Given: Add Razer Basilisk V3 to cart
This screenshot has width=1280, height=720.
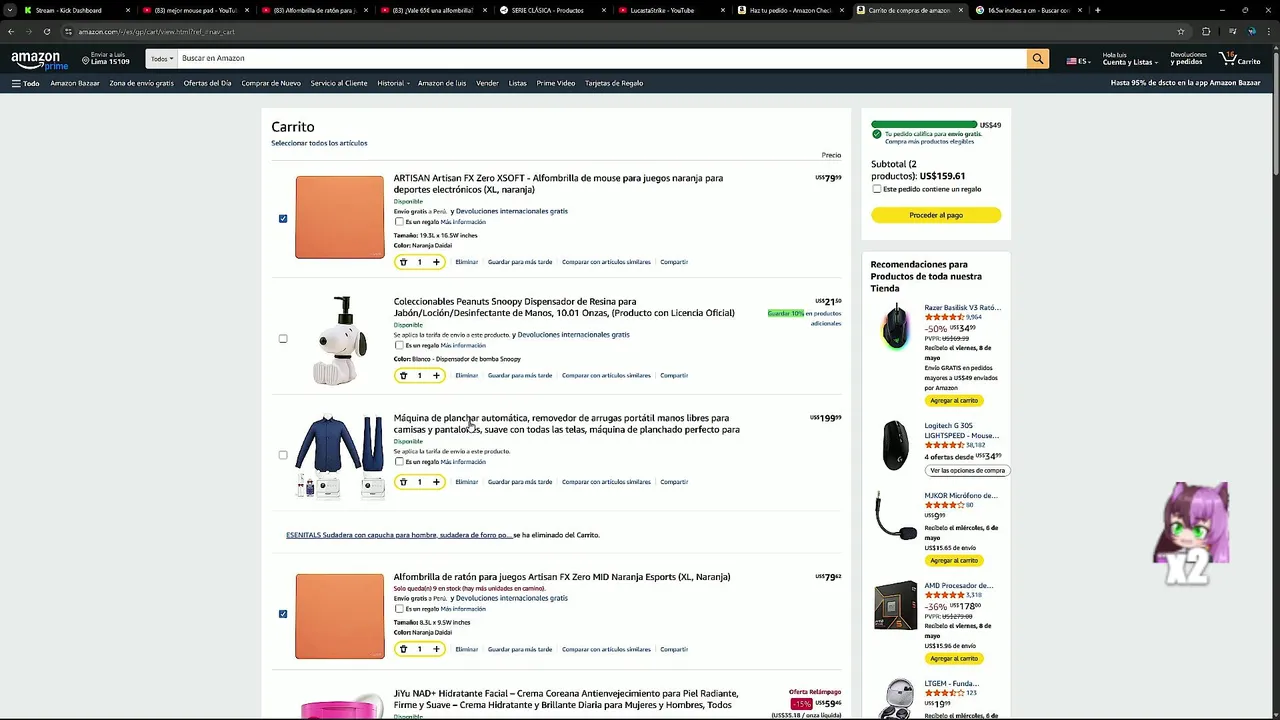Looking at the screenshot, I should (x=954, y=400).
